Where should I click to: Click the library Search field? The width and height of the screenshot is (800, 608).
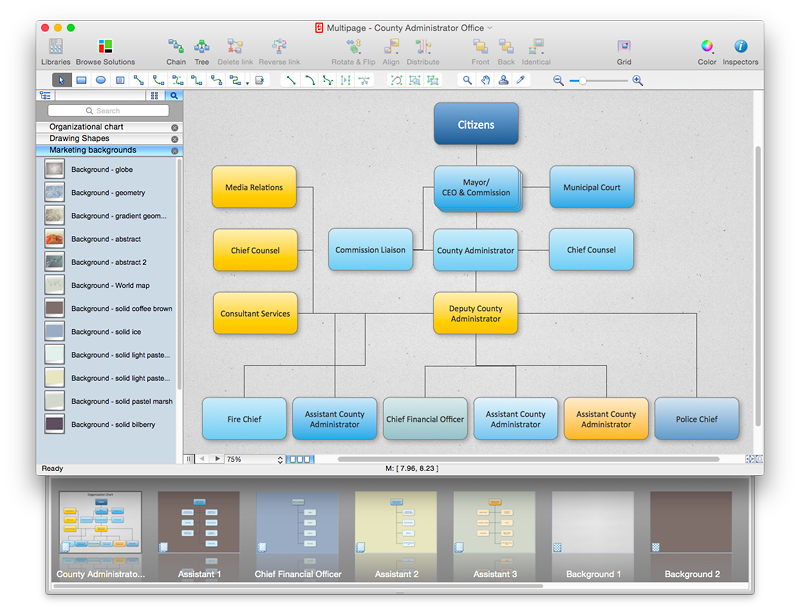(108, 111)
